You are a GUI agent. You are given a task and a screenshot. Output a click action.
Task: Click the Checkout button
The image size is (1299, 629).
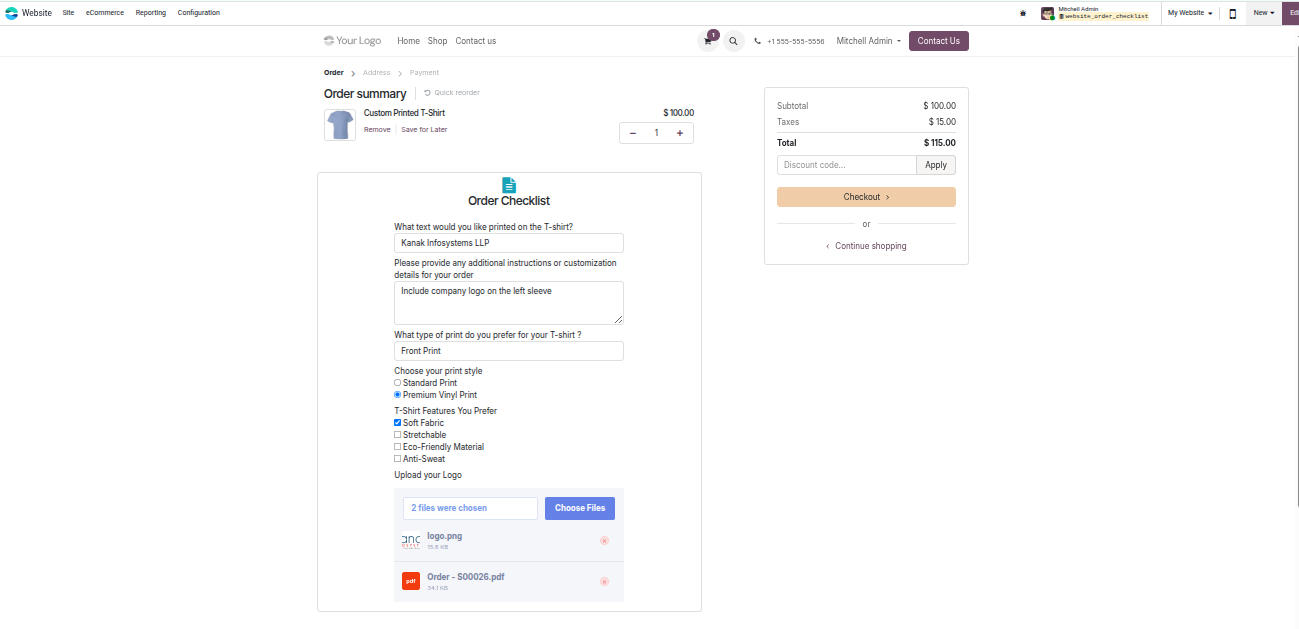[866, 197]
